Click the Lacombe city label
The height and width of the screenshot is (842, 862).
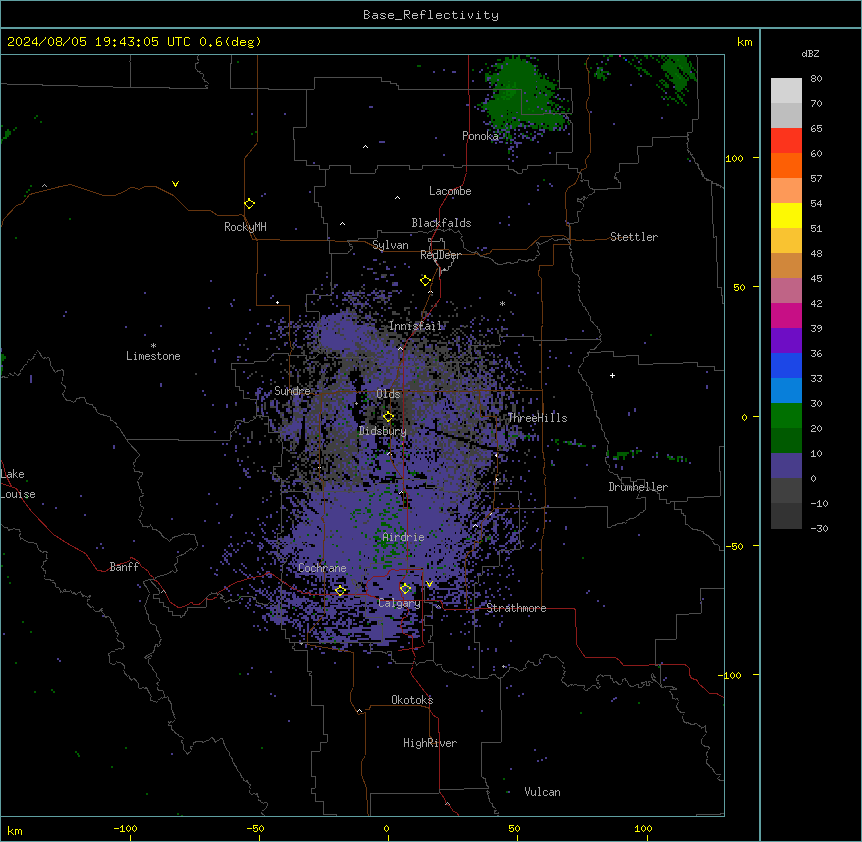[450, 191]
